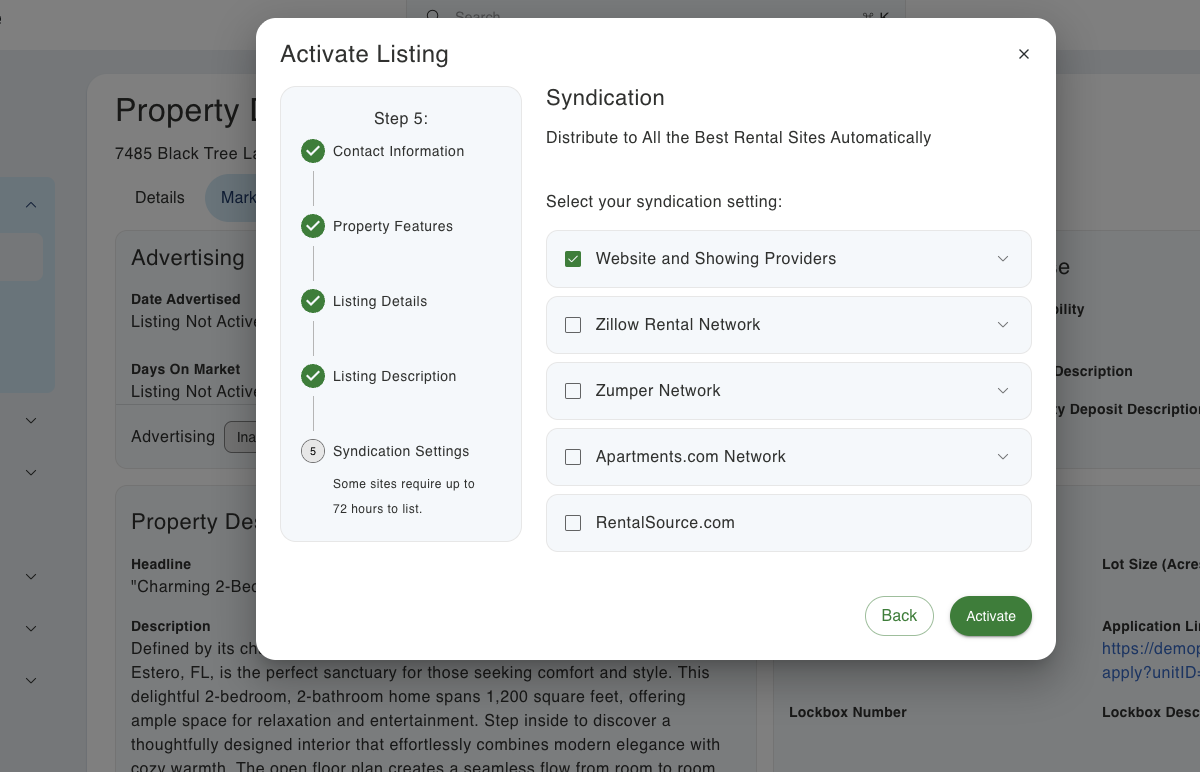Select the RentalSource.com checkbox
Screen dimensions: 1200x772
573,523
